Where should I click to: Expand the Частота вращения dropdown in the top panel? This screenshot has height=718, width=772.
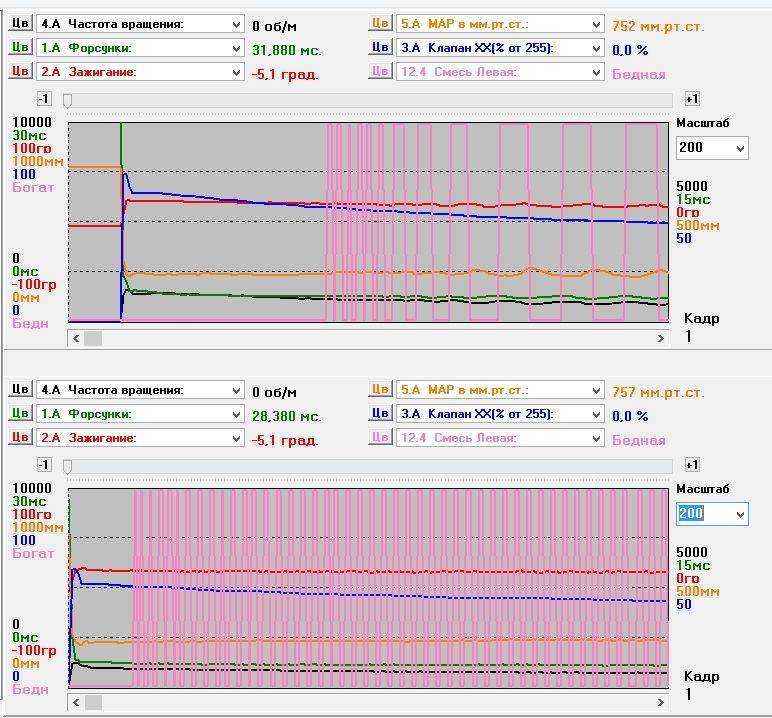[x=236, y=24]
